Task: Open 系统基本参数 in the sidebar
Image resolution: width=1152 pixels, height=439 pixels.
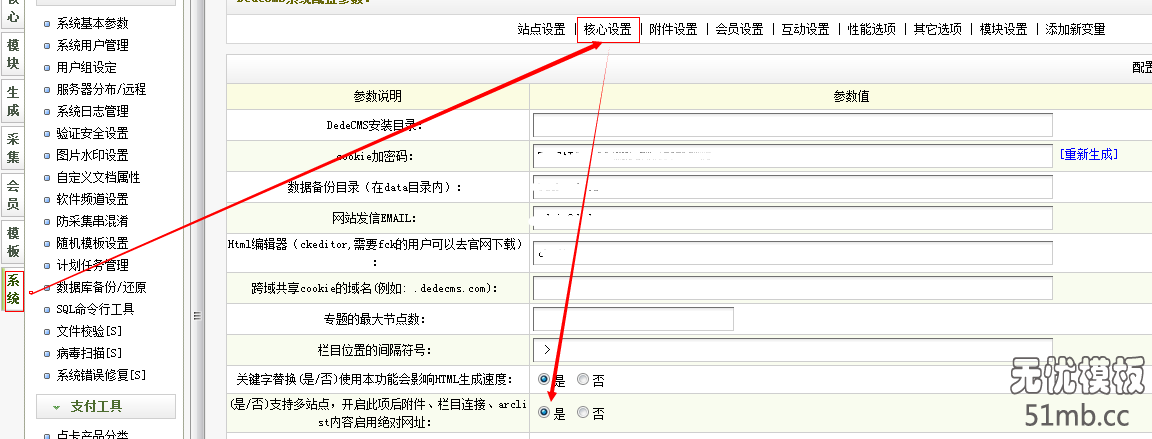Action: pos(92,23)
